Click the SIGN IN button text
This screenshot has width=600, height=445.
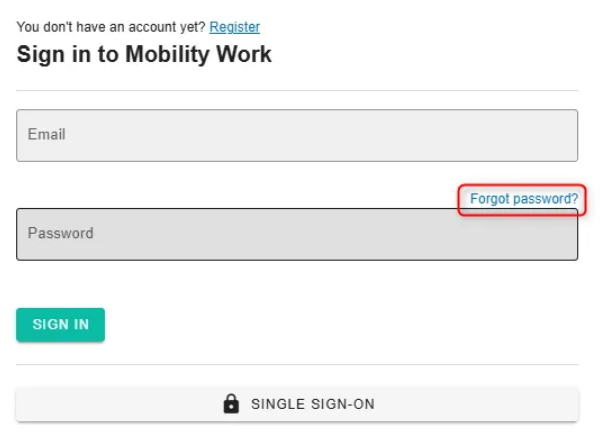60,325
